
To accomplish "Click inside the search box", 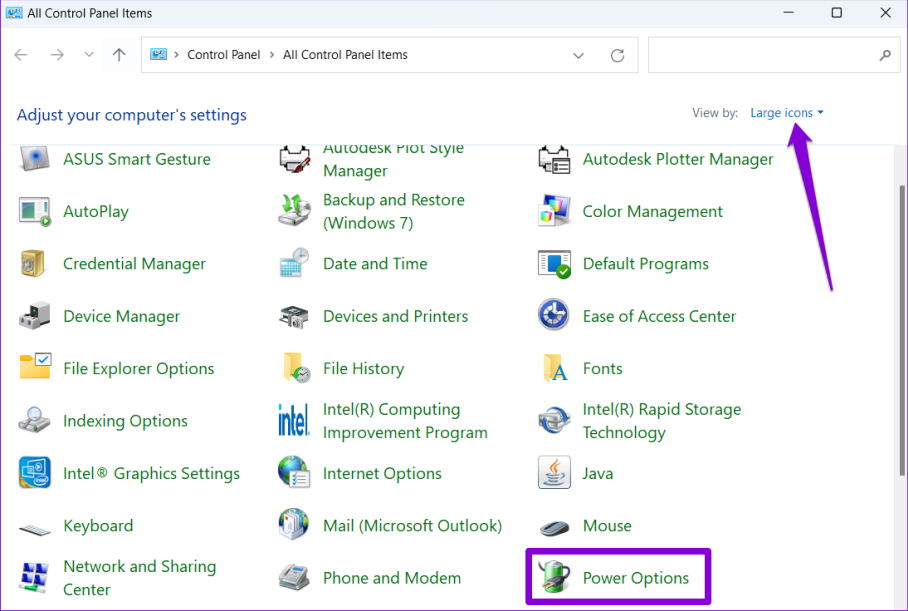I will [770, 55].
